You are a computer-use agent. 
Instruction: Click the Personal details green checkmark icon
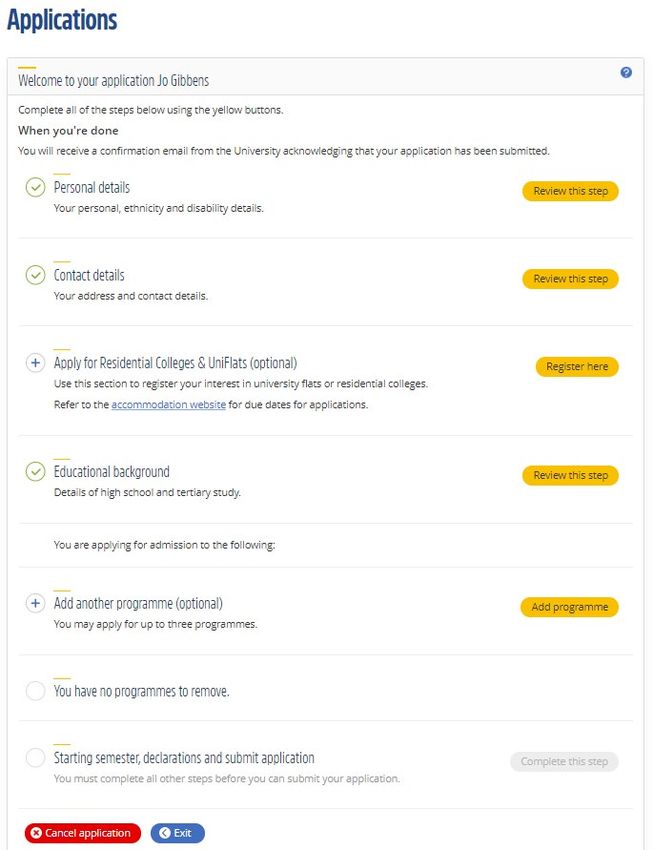[x=35, y=188]
